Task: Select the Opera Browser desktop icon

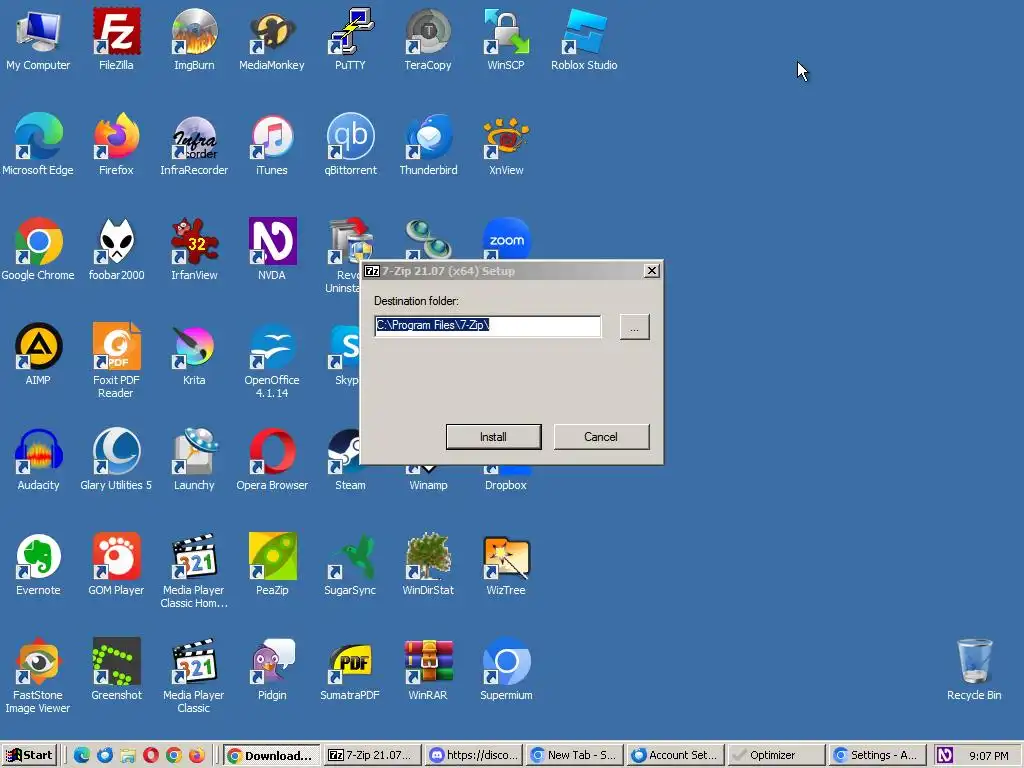Action: point(272,460)
